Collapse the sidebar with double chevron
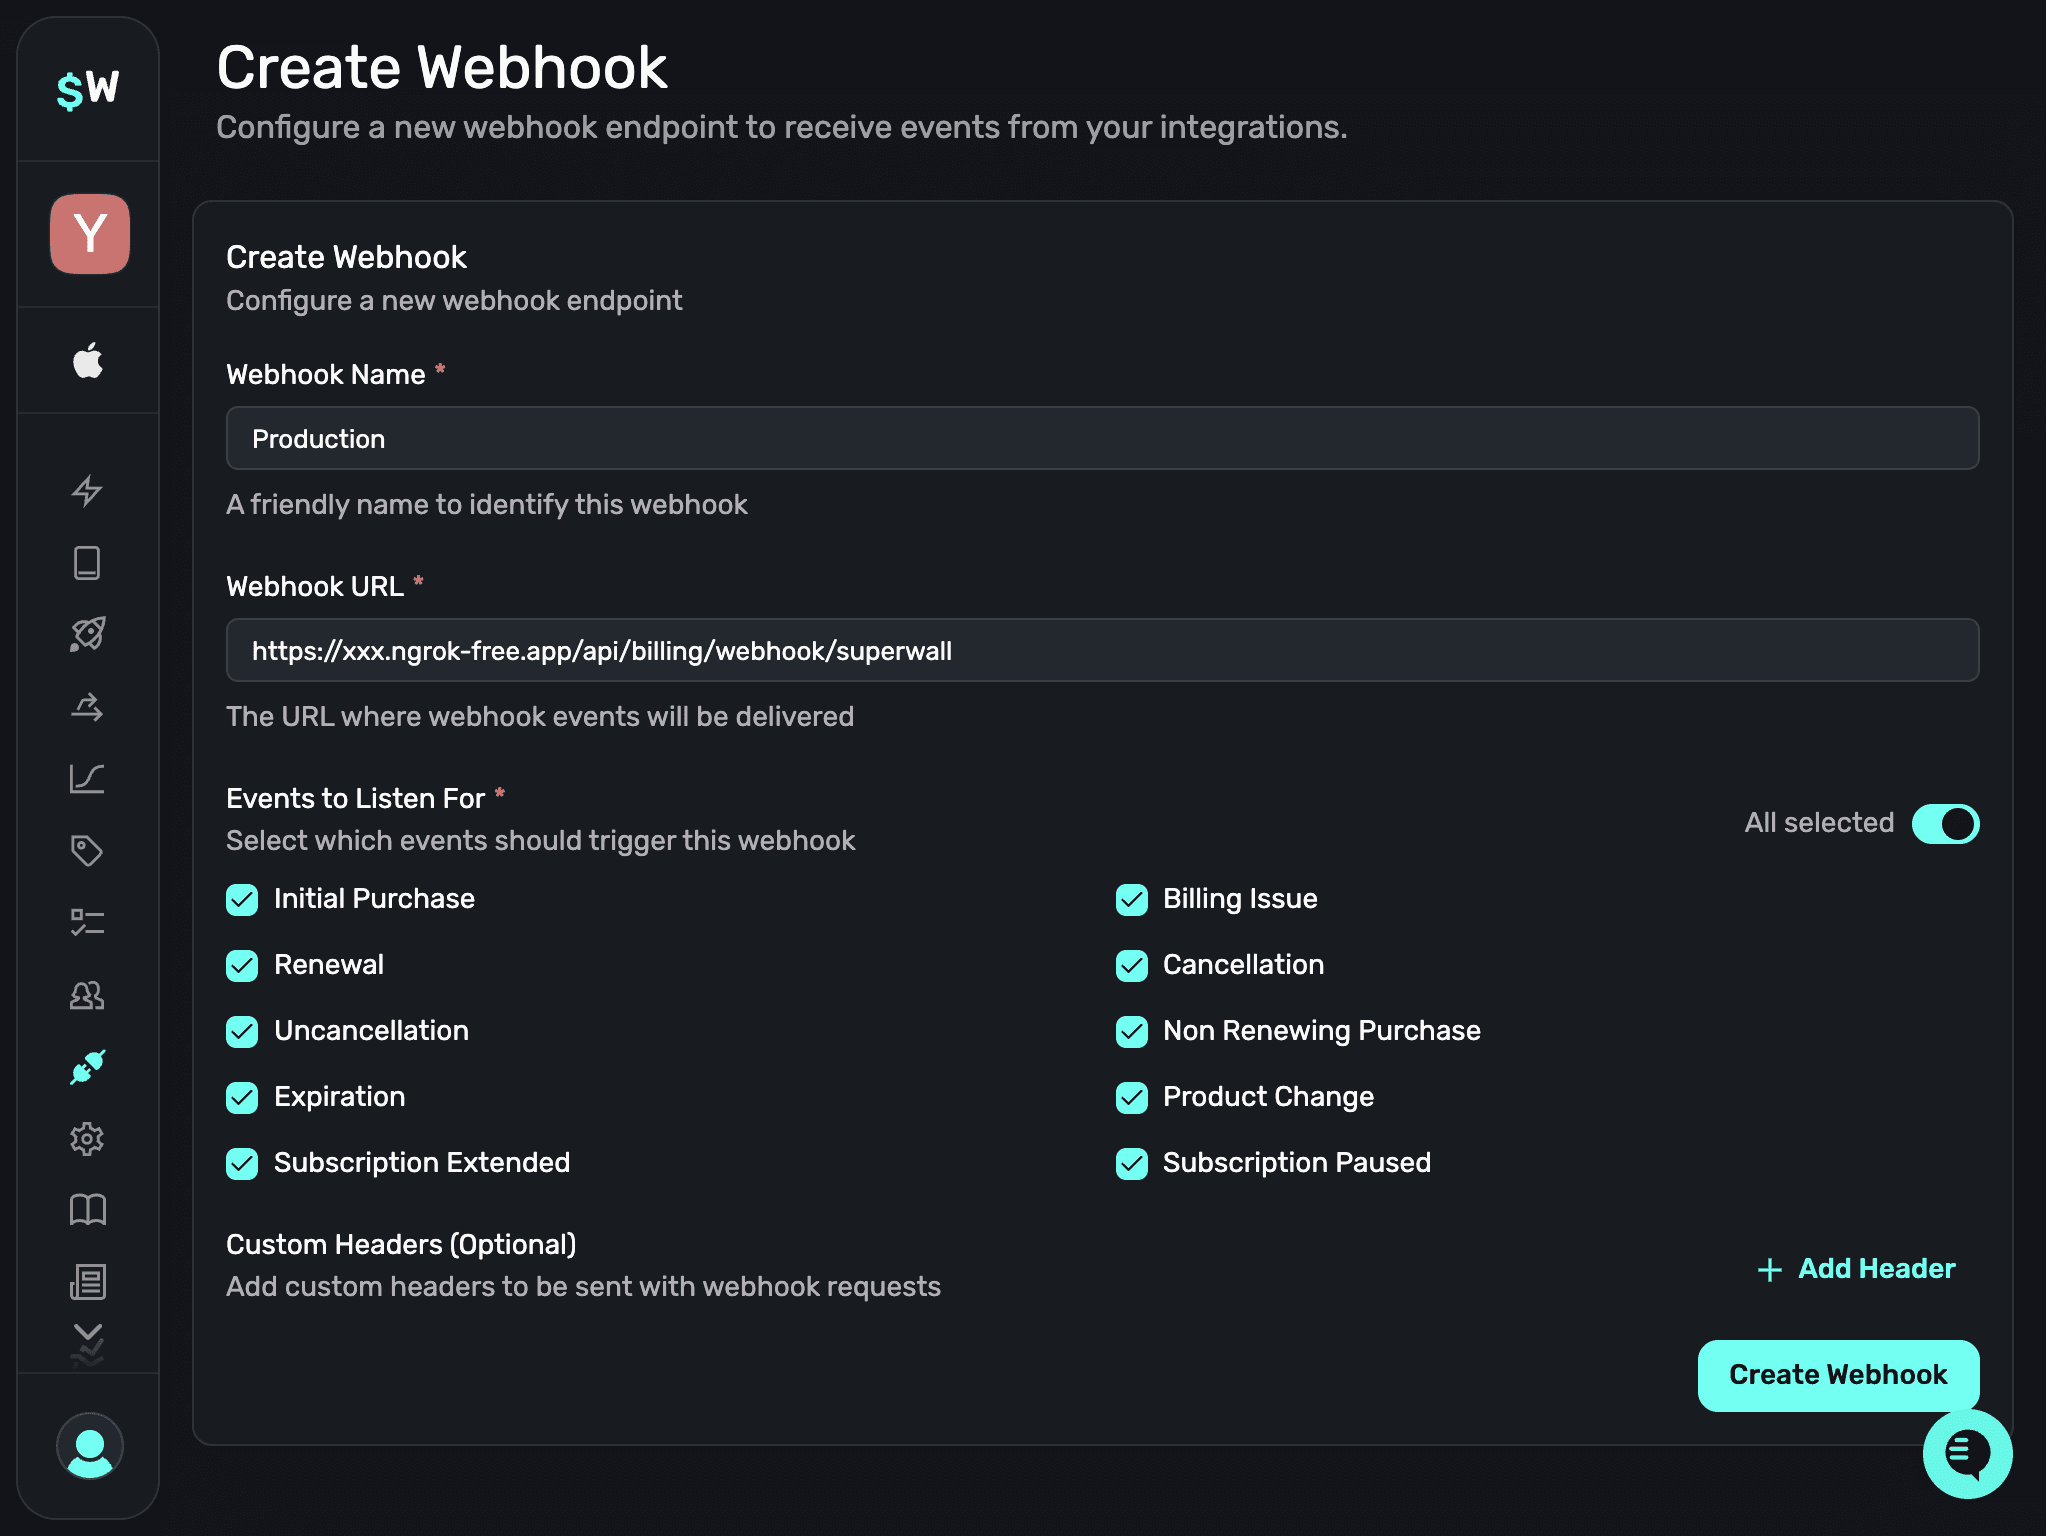This screenshot has height=1536, width=2046. point(88,1341)
